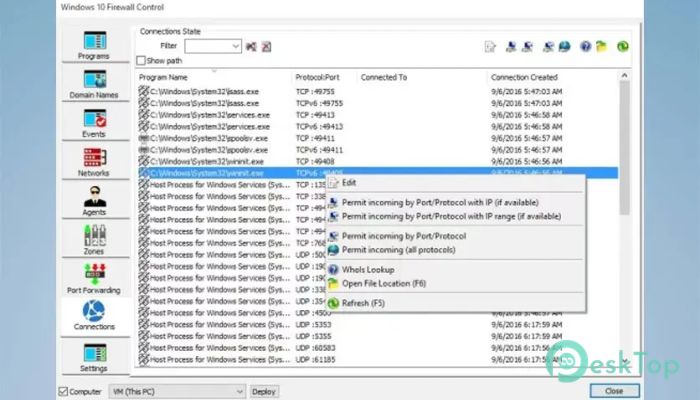Viewport: 700px width, 400px height.
Task: Choose Permit incoming (all protocols)
Action: pyautogui.click(x=455, y=250)
